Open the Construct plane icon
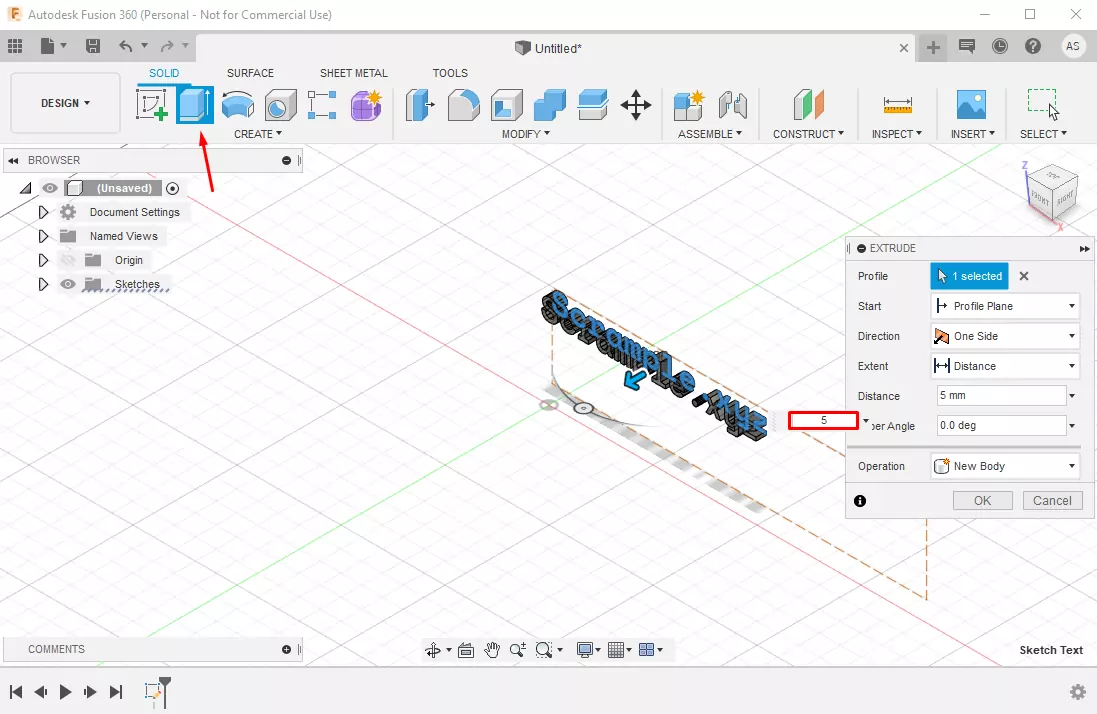The width and height of the screenshot is (1097, 714). 809,105
